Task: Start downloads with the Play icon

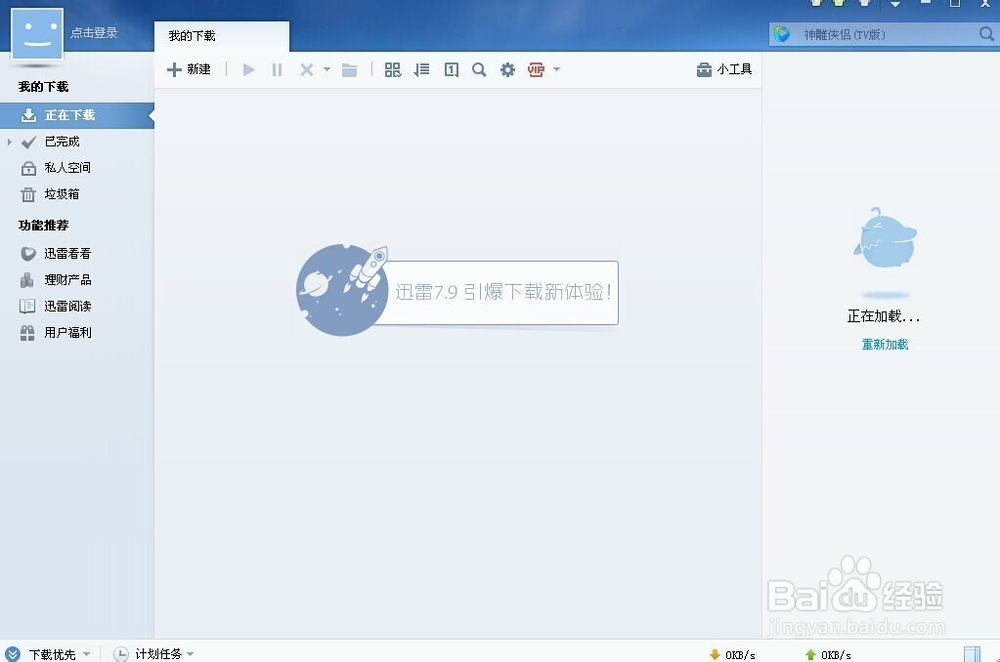Action: pyautogui.click(x=248, y=69)
